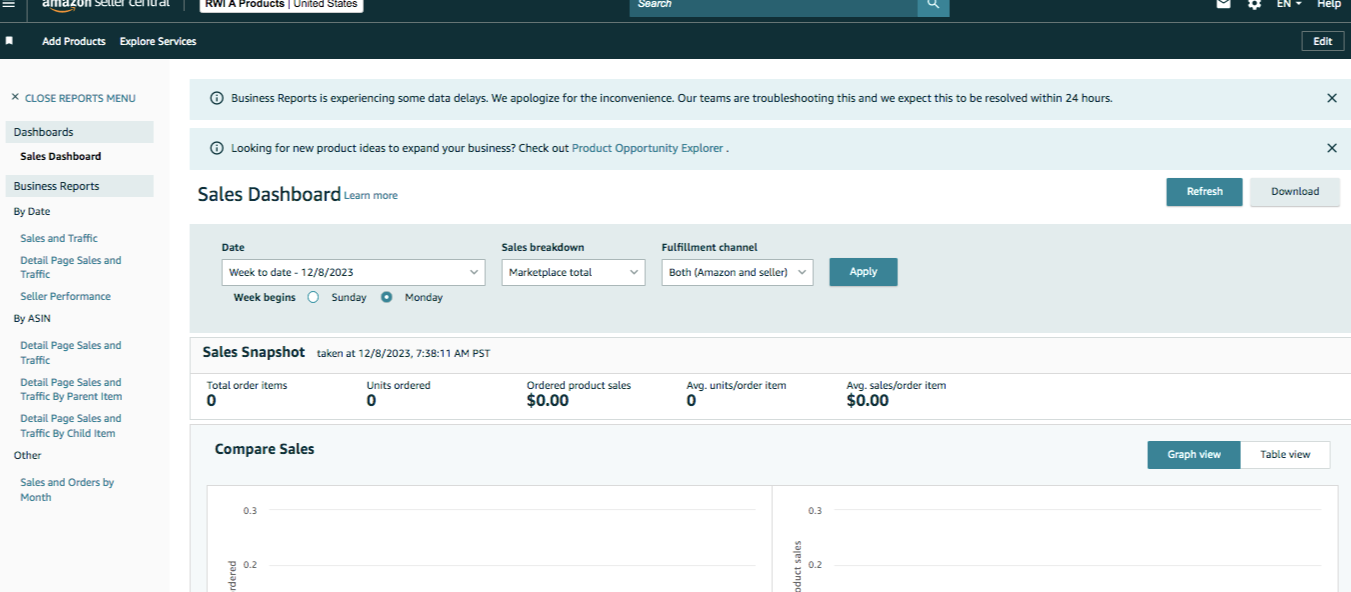Click the Download button
Viewport: 1351px width, 592px height.
(1295, 192)
